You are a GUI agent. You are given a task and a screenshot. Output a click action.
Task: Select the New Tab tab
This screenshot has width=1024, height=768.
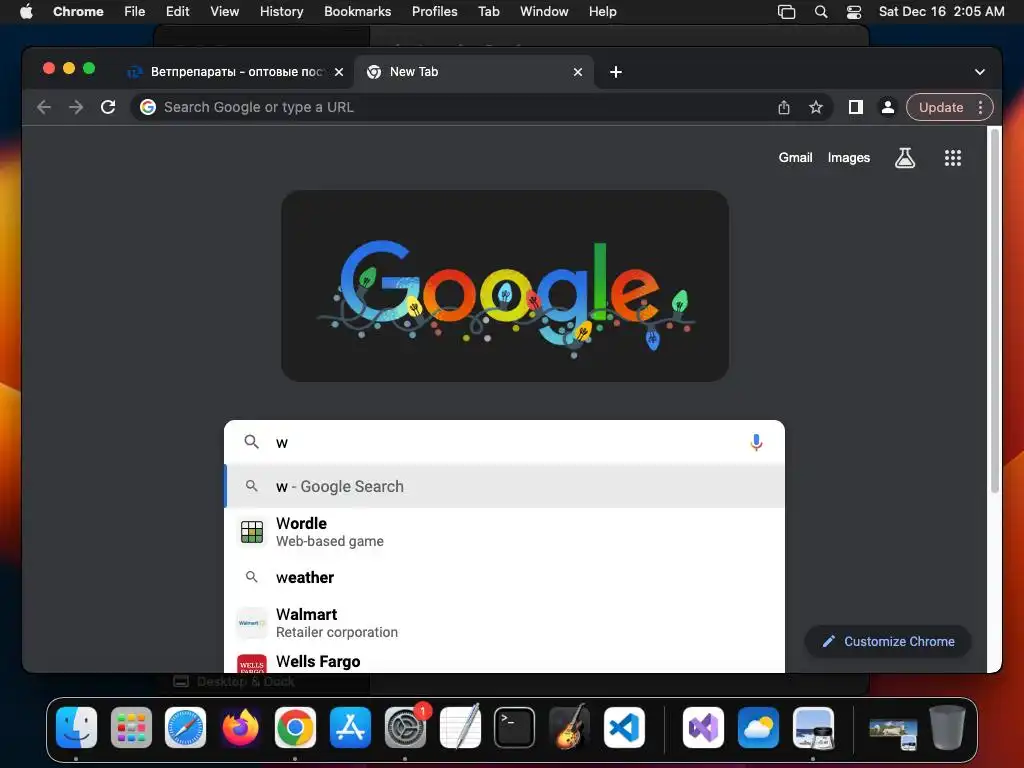click(473, 72)
